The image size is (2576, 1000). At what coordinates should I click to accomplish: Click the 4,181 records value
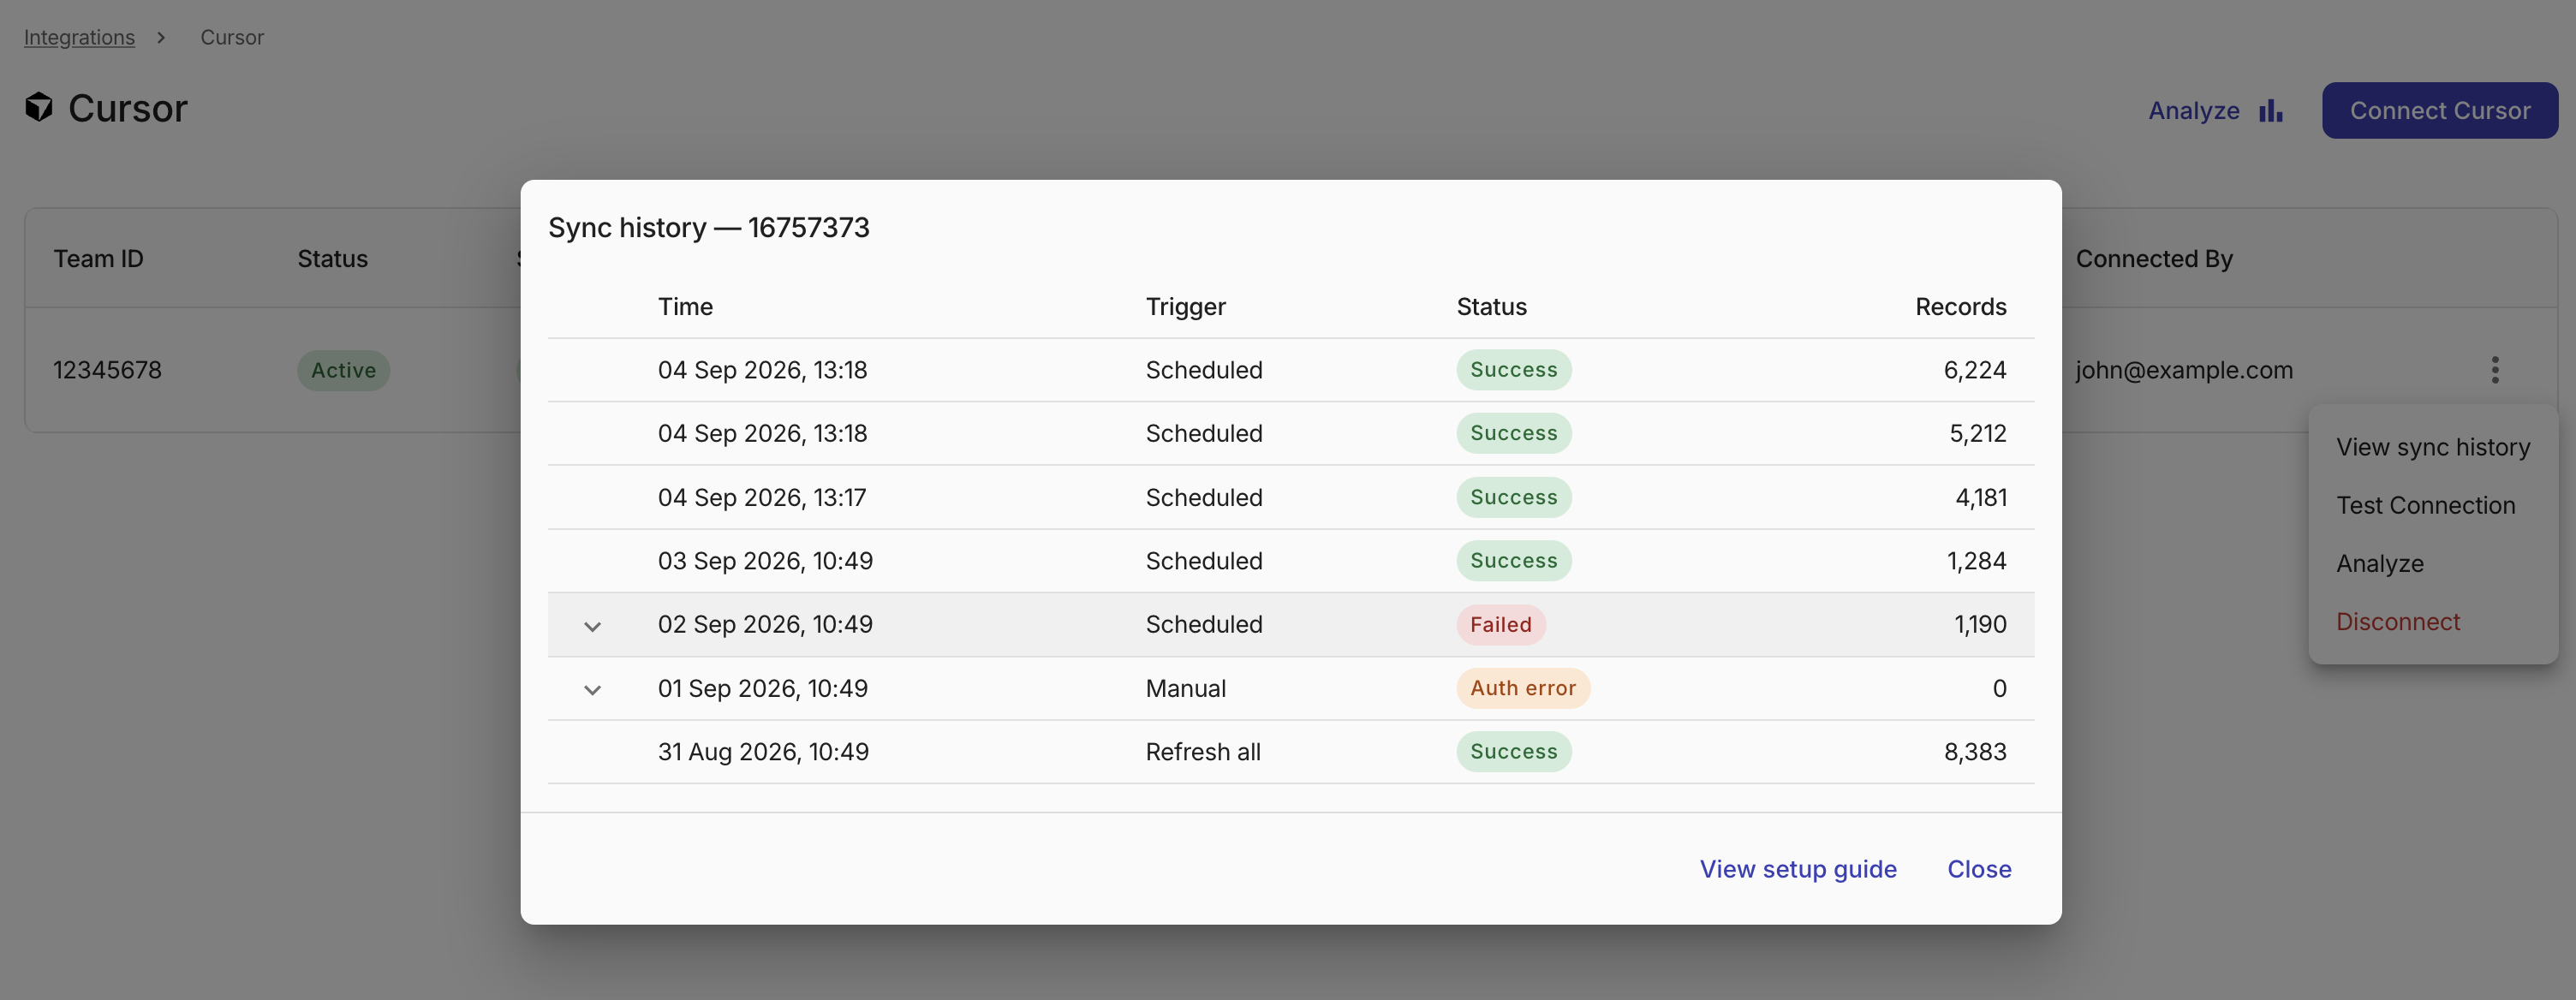pyautogui.click(x=1980, y=497)
